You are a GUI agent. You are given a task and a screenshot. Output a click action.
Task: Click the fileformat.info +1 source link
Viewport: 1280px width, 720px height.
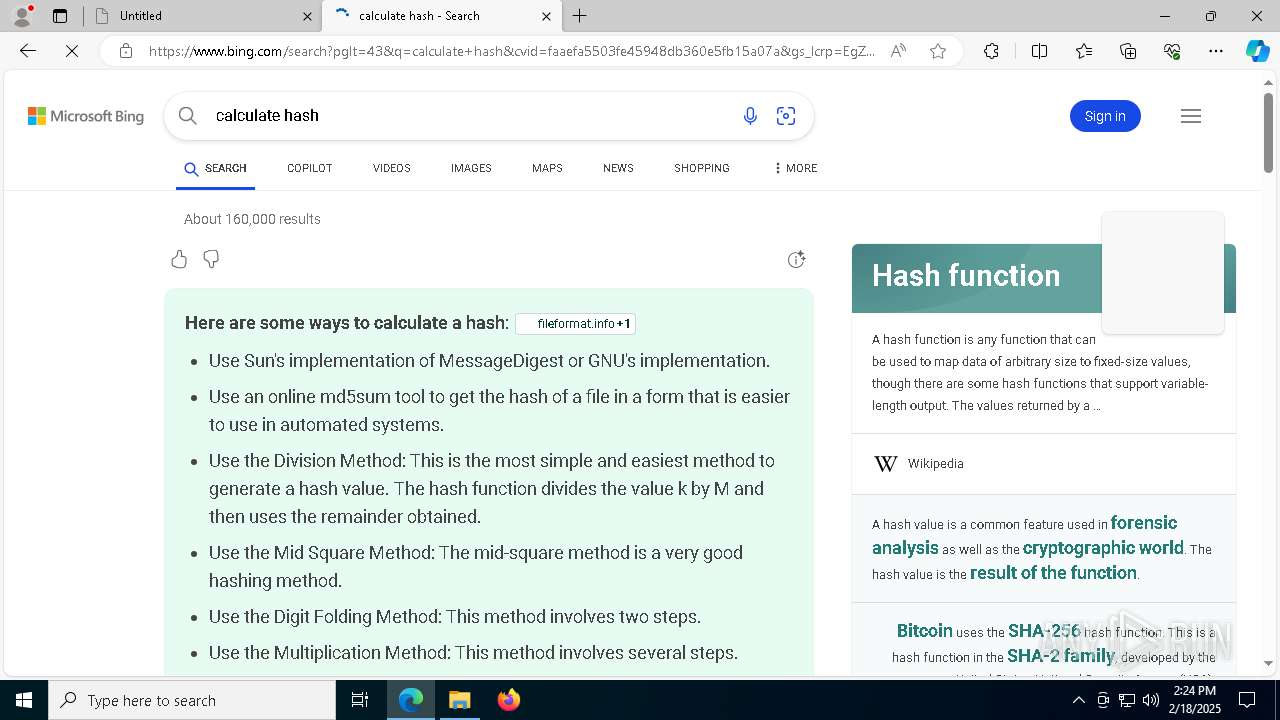click(576, 324)
